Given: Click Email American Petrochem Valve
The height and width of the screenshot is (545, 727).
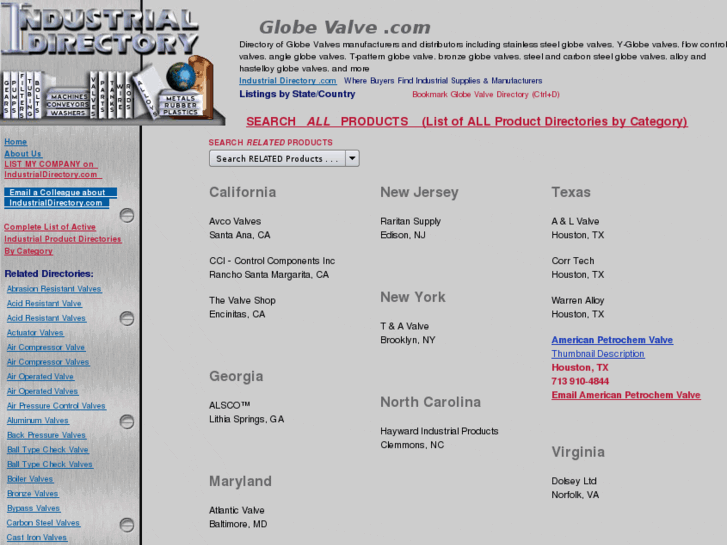Looking at the screenshot, I should pos(626,395).
